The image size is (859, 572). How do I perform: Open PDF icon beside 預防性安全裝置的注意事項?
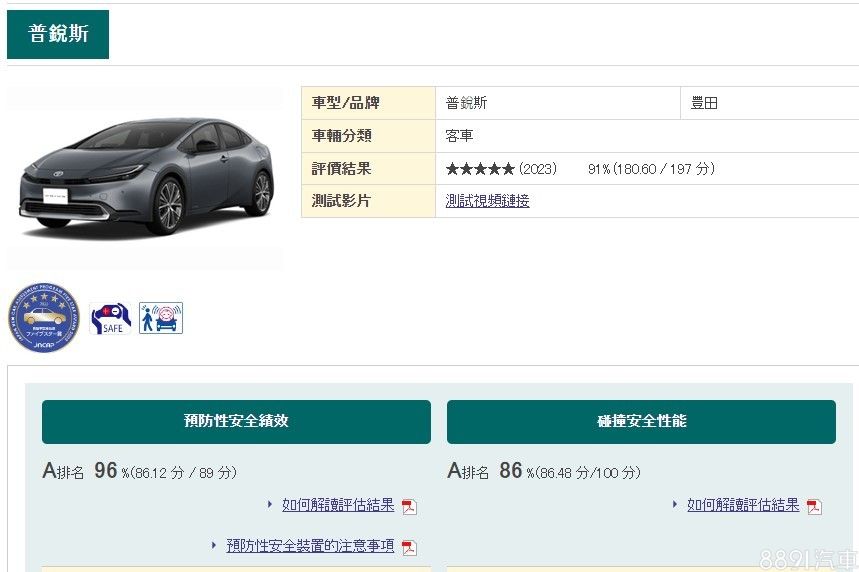tap(409, 547)
